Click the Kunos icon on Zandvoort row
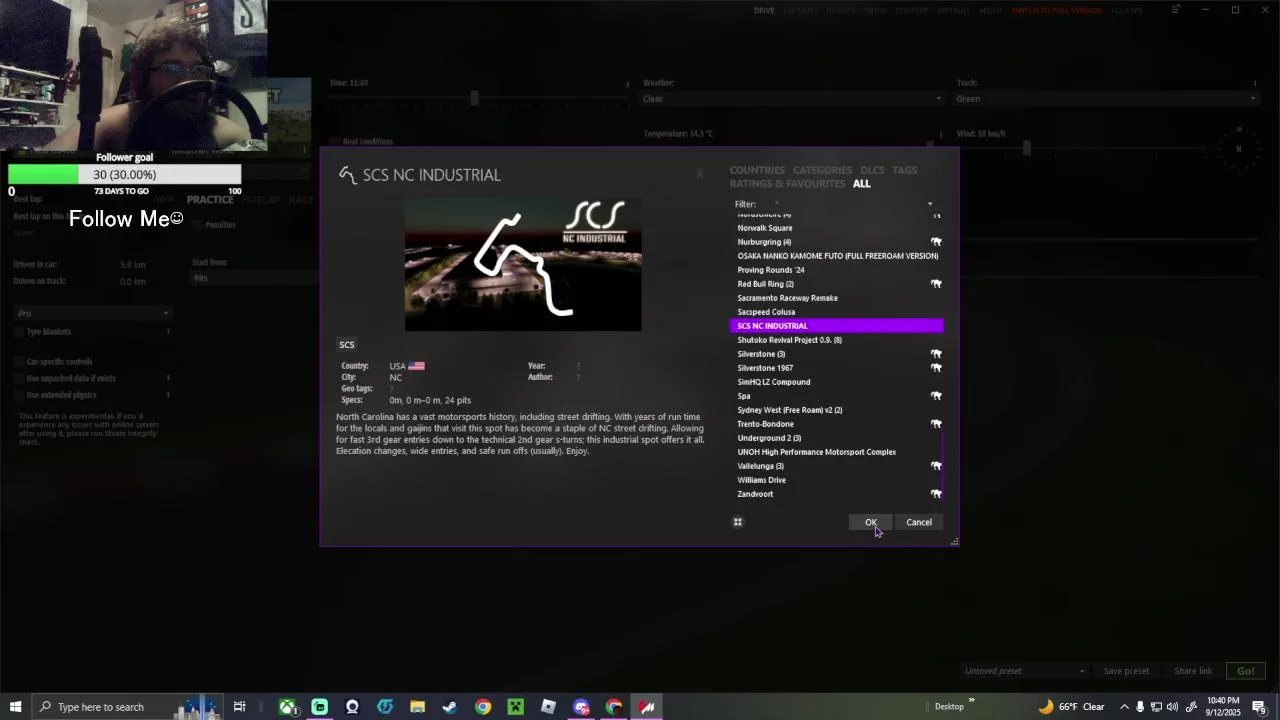Screen dimensions: 1280x720 click(x=936, y=494)
